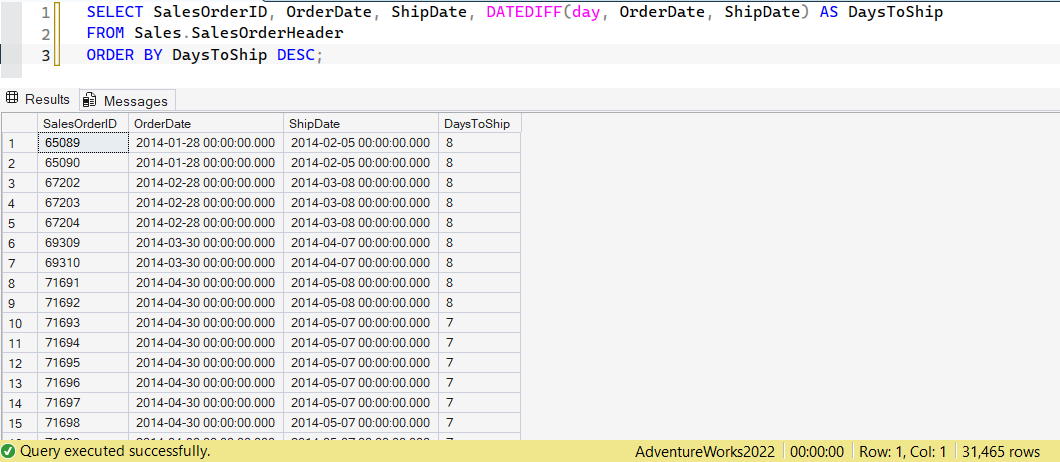Screen dimensions: 1060x462
Task: Click ShipDate cell of order 71698
Action: pos(361,423)
